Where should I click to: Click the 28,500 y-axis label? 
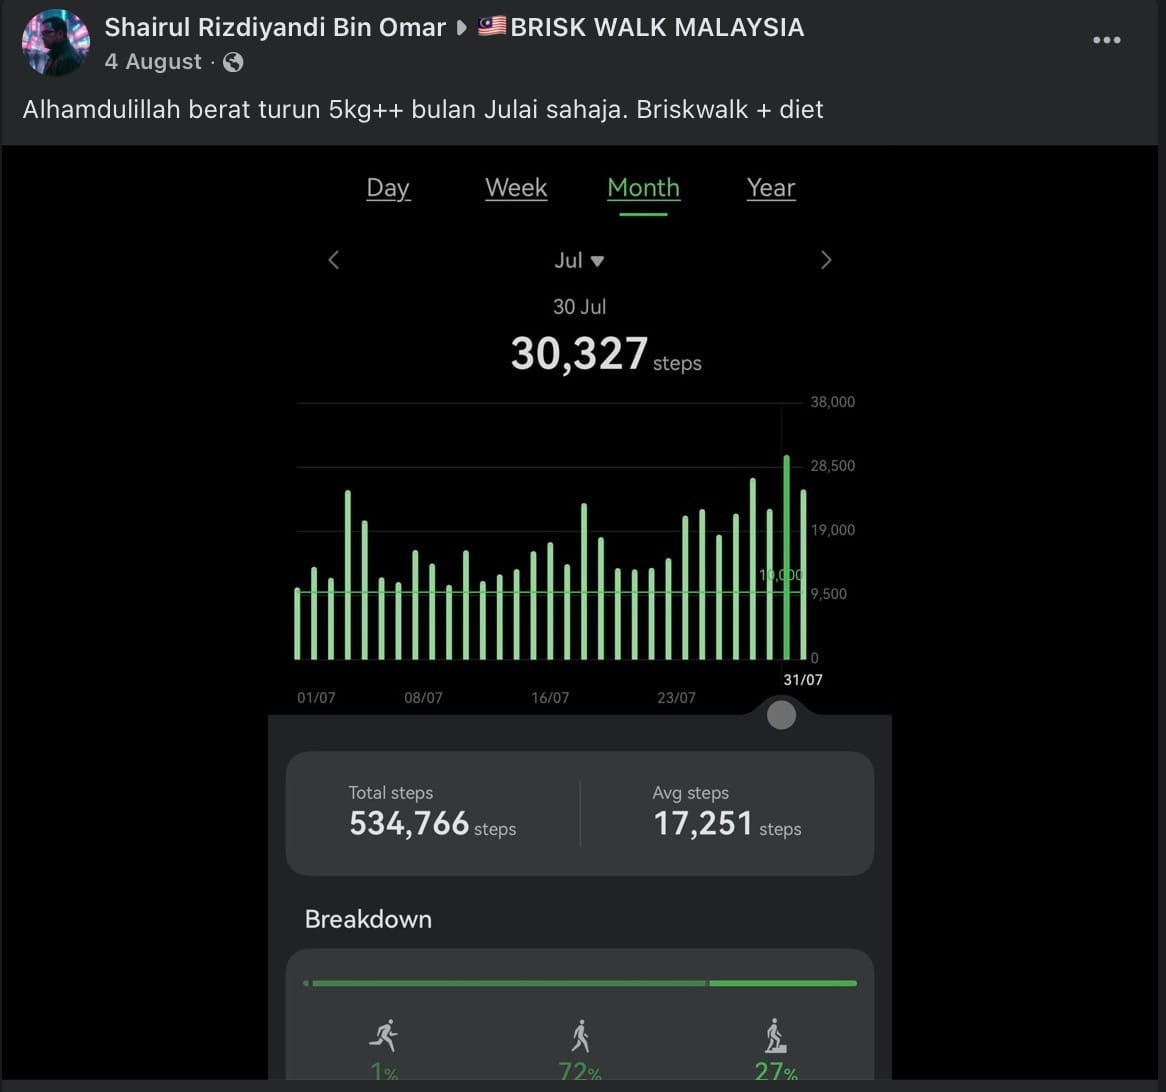click(x=832, y=466)
